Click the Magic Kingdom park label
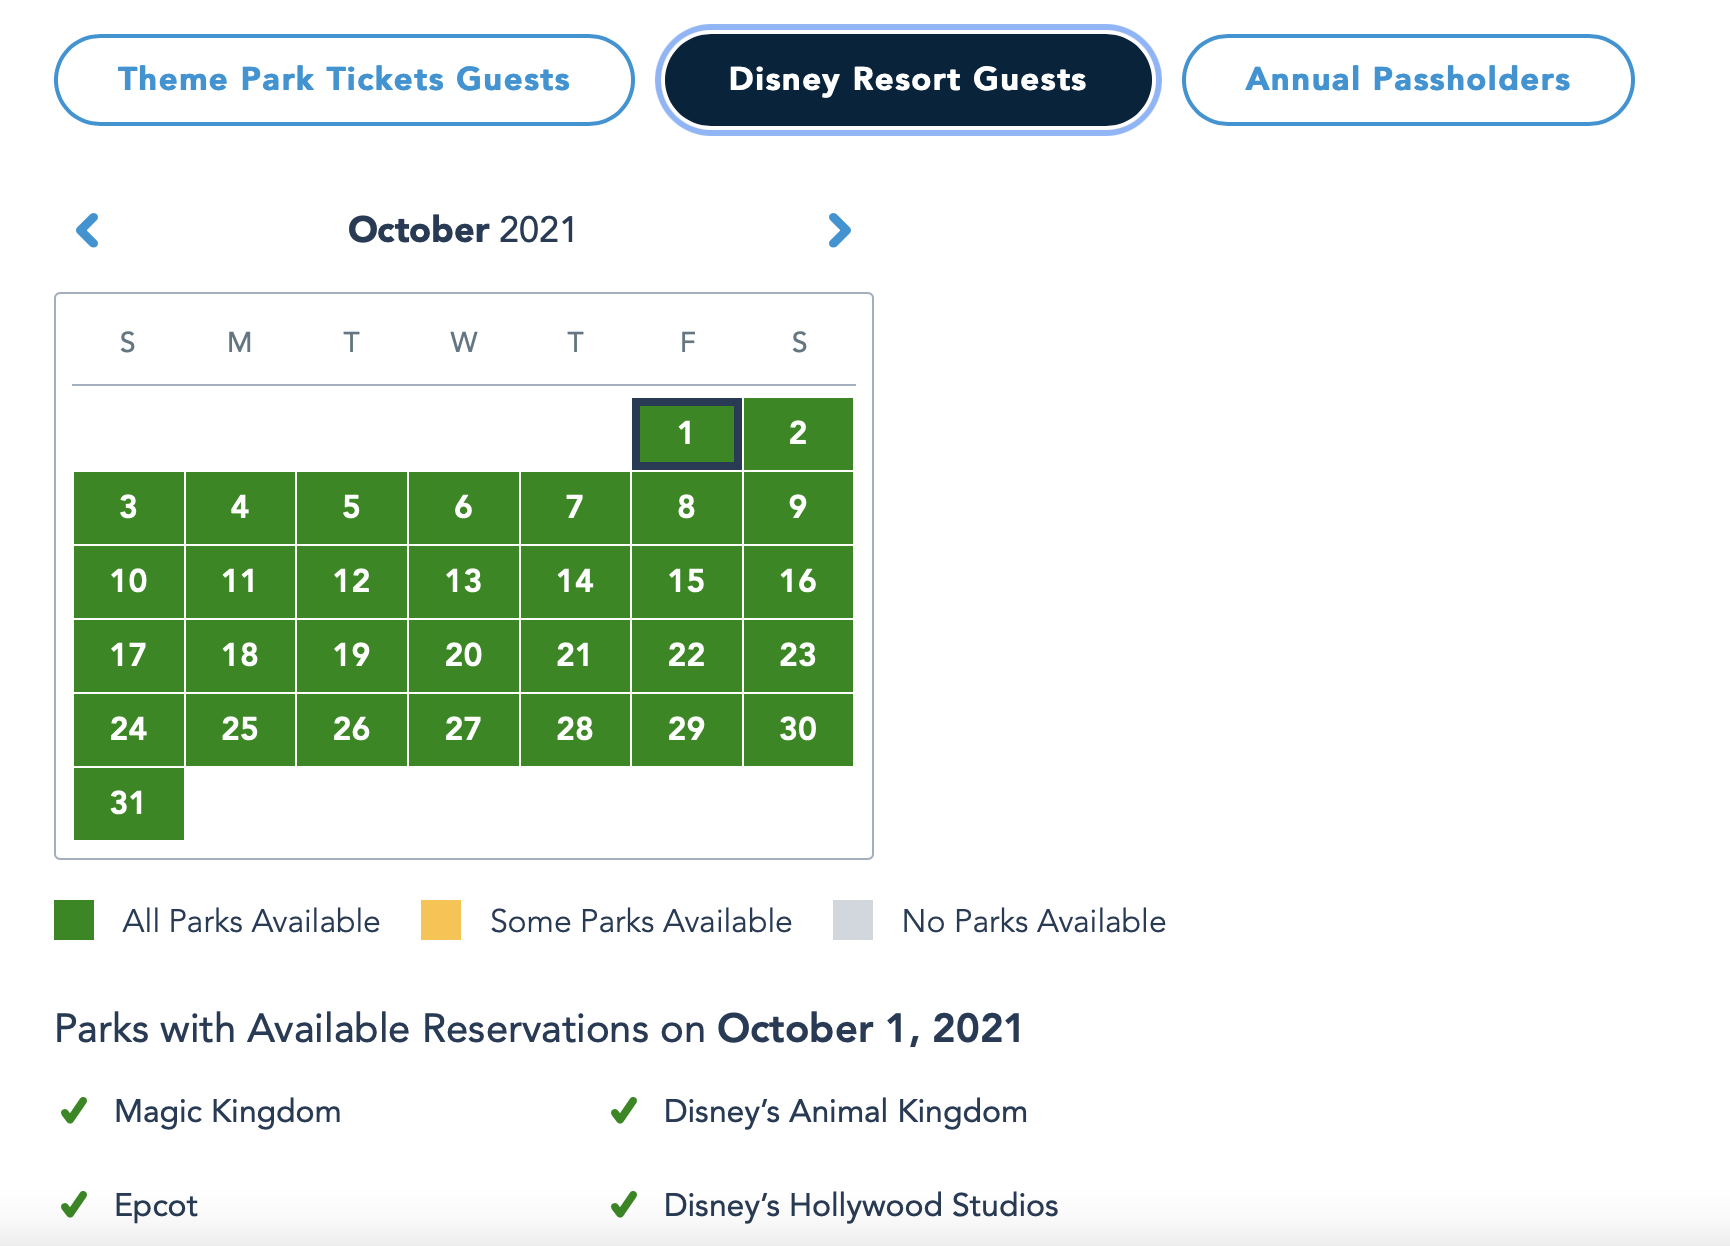The width and height of the screenshot is (1730, 1246). tap(228, 1111)
